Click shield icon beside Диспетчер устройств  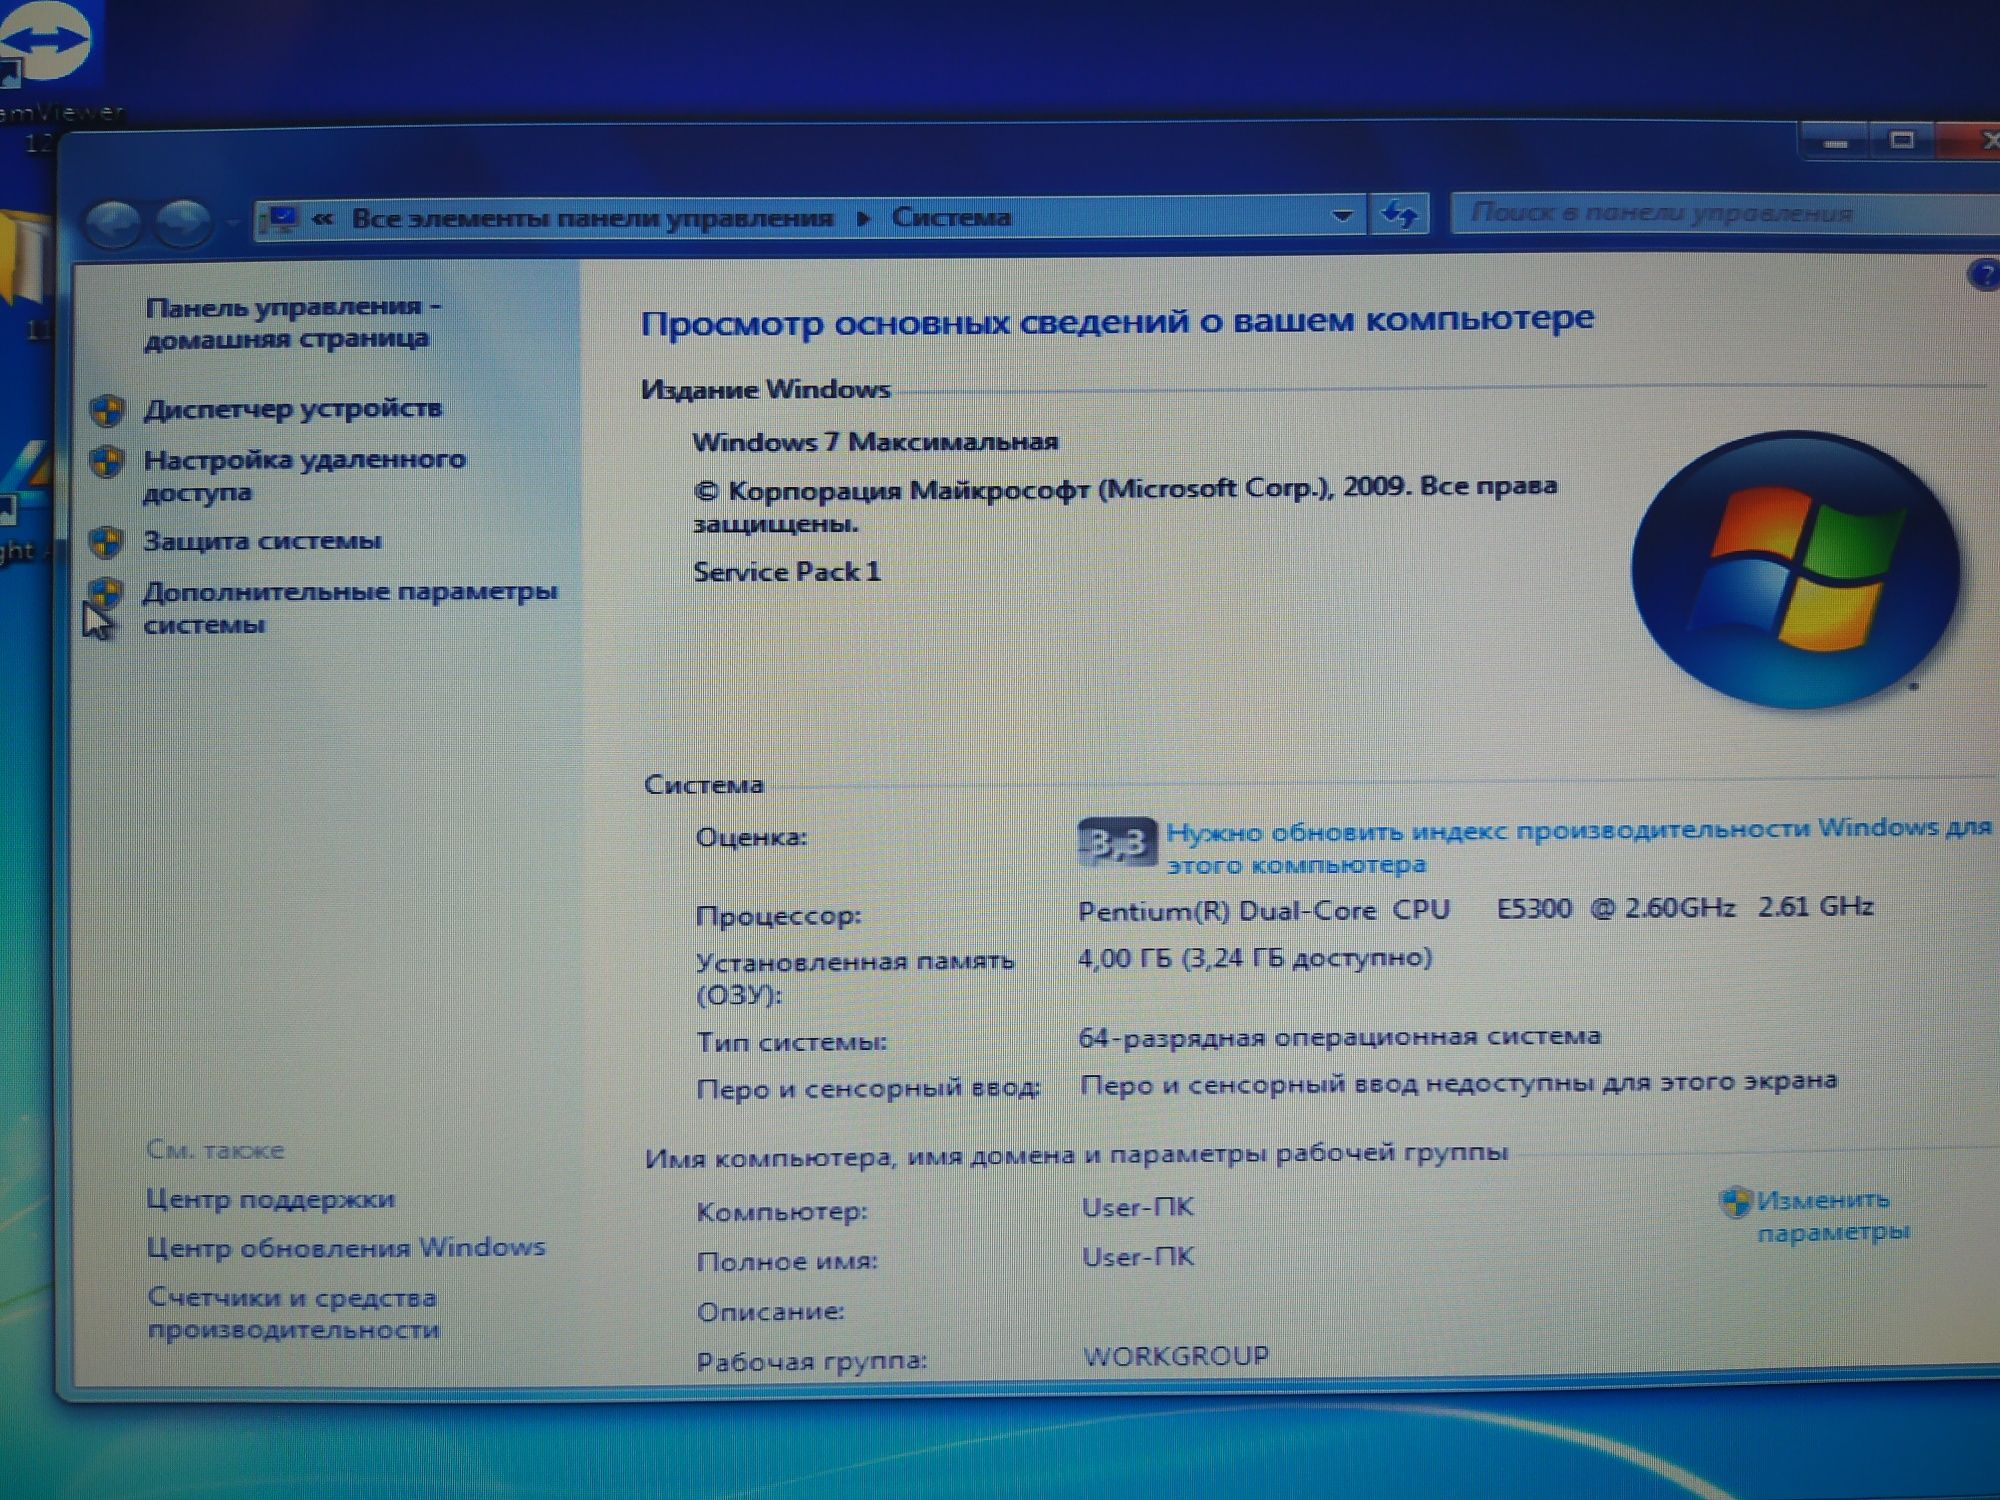pyautogui.click(x=107, y=410)
